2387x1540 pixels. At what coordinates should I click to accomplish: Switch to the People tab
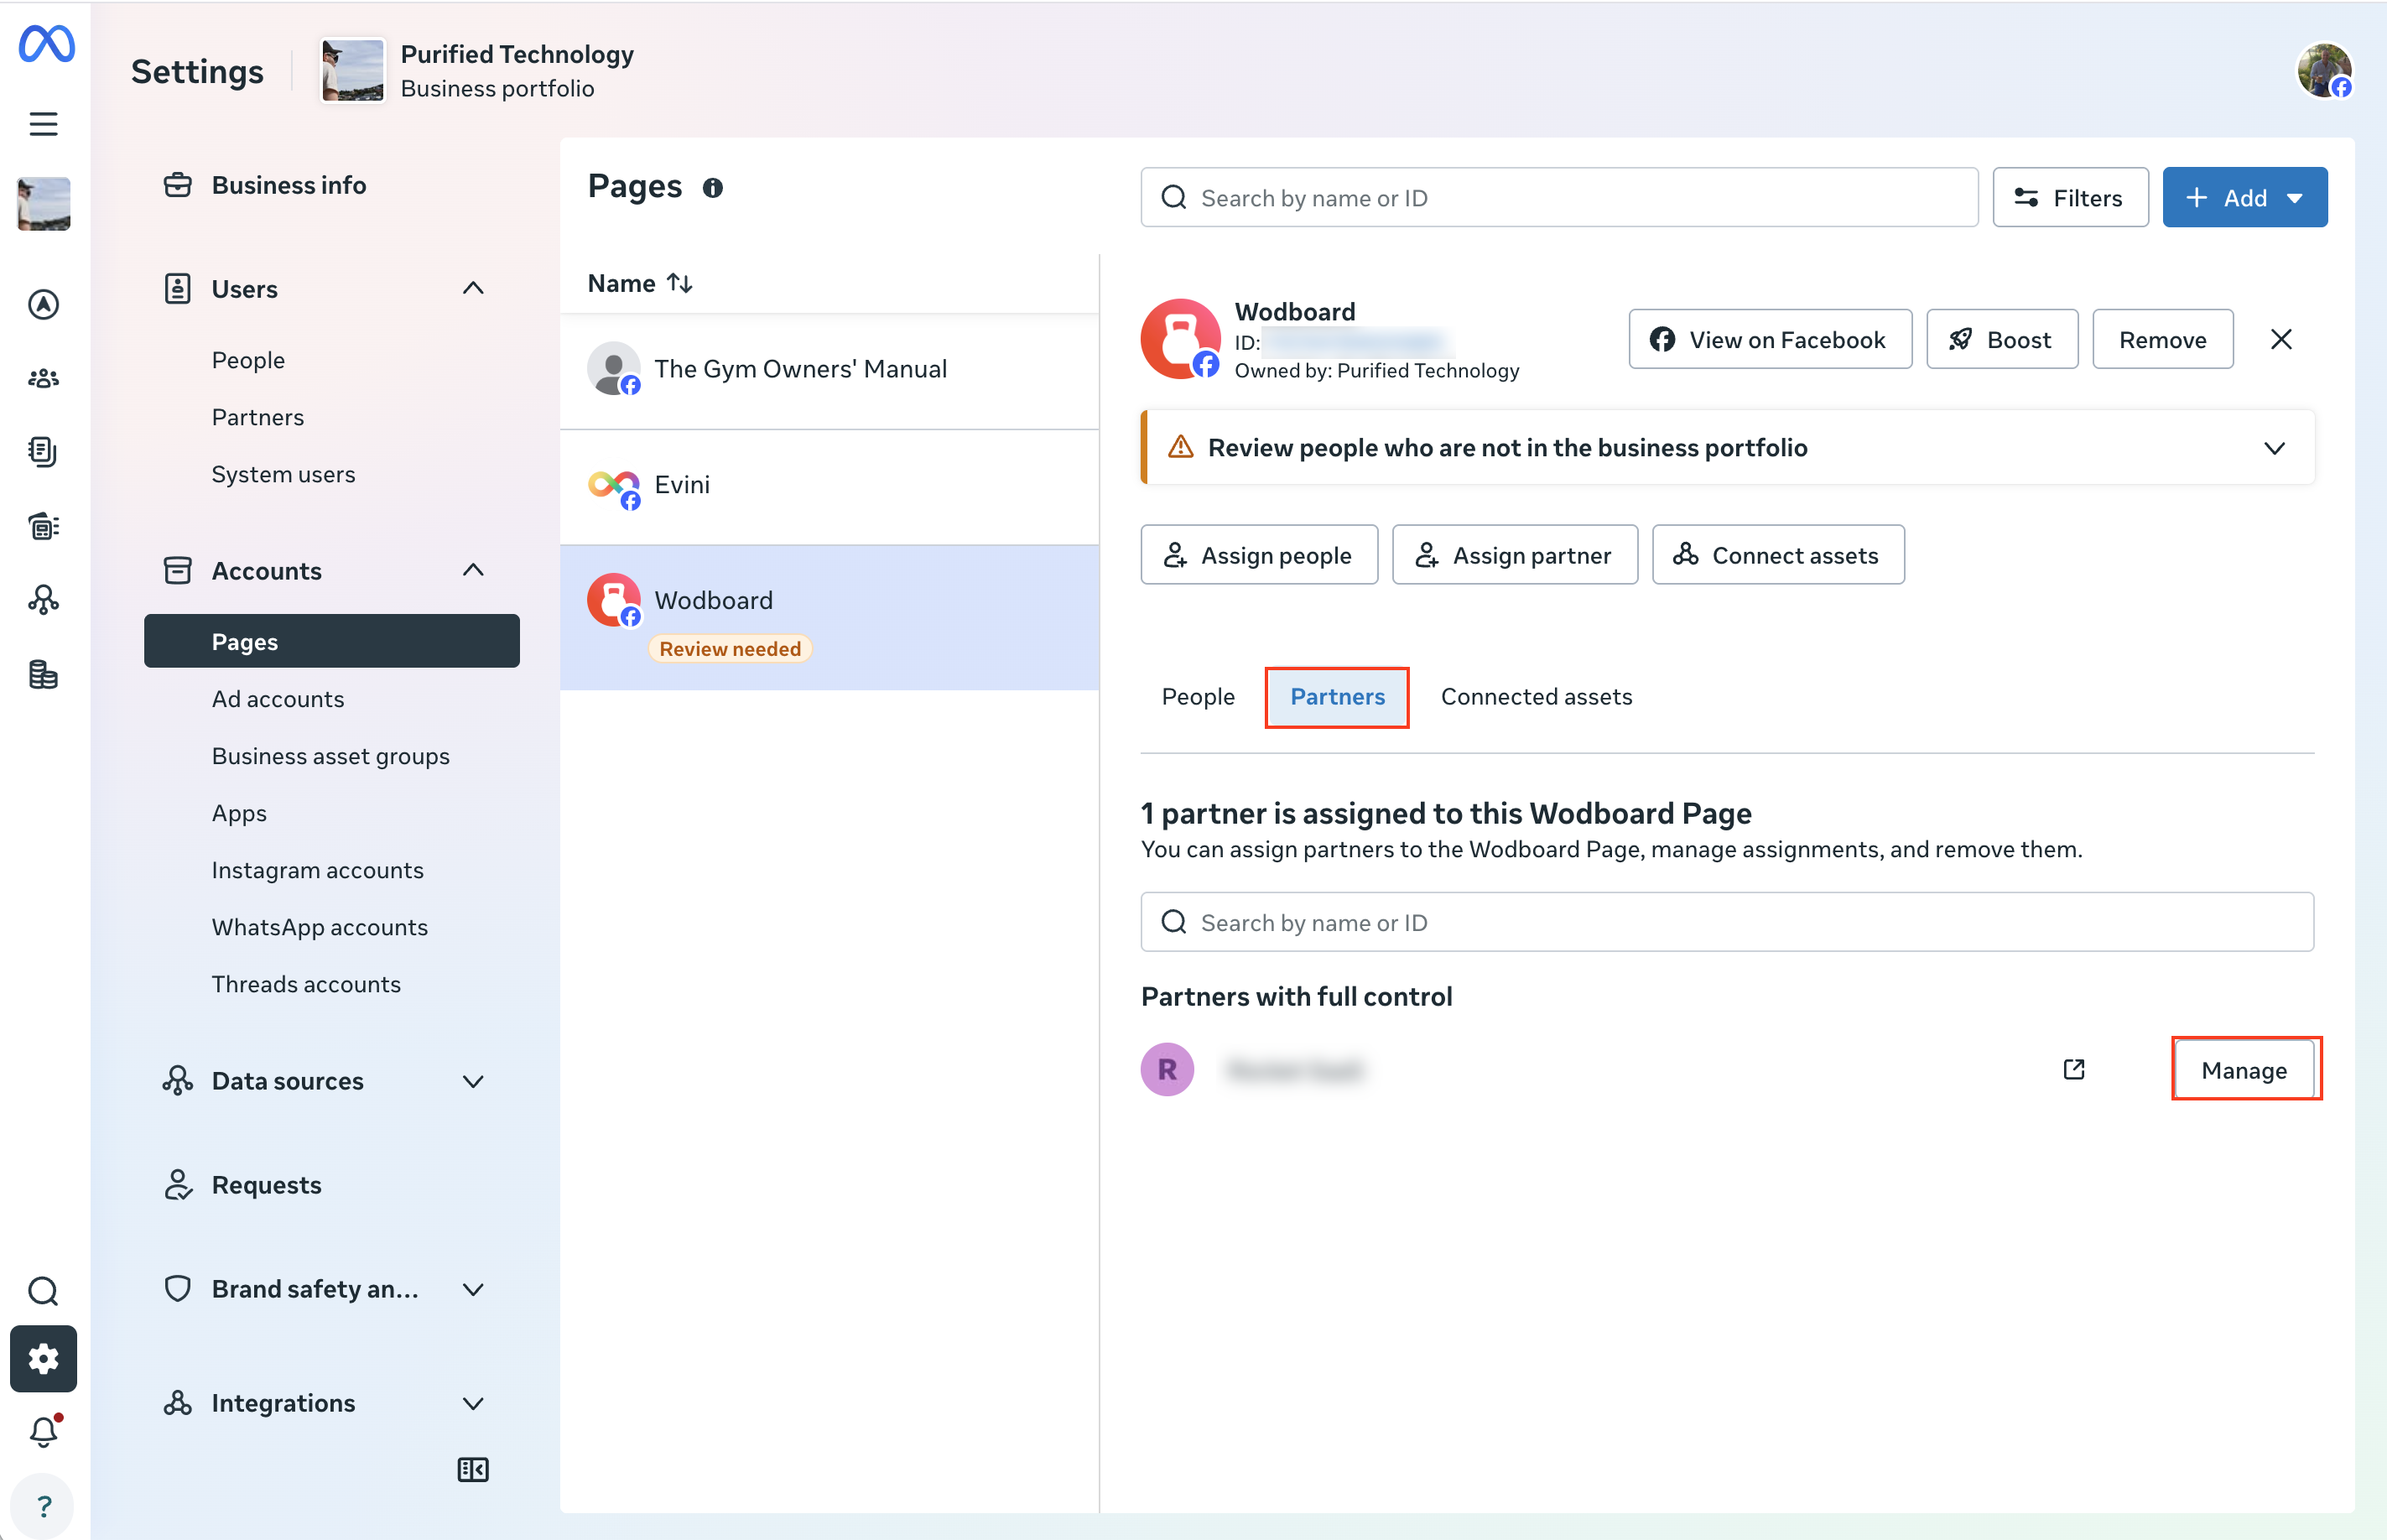[x=1198, y=697]
